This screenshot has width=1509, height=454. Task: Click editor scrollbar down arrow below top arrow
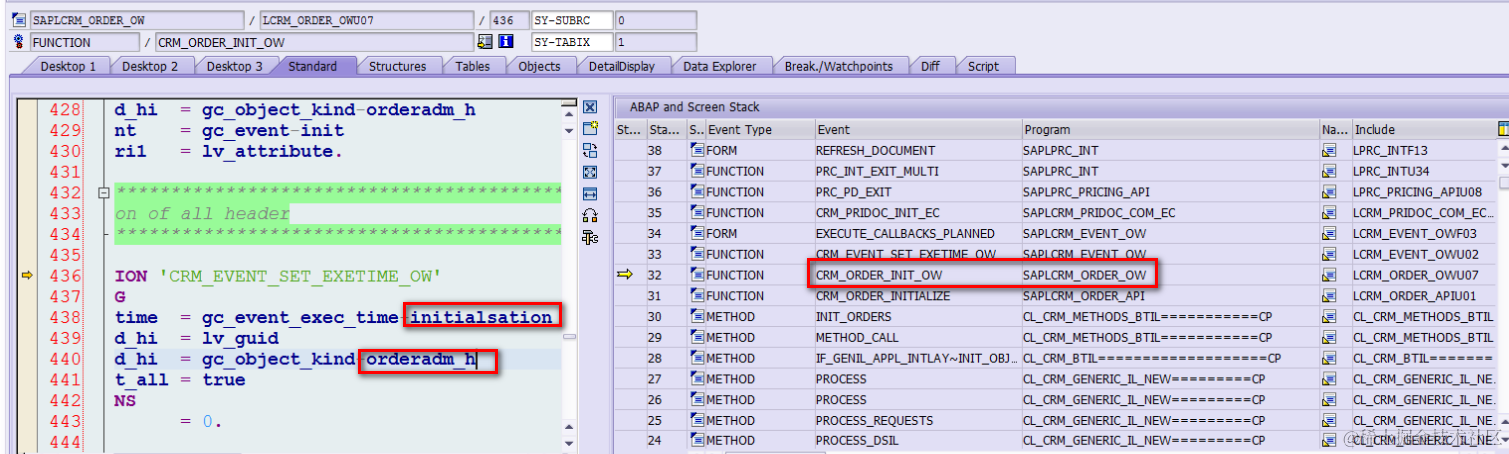[570, 129]
